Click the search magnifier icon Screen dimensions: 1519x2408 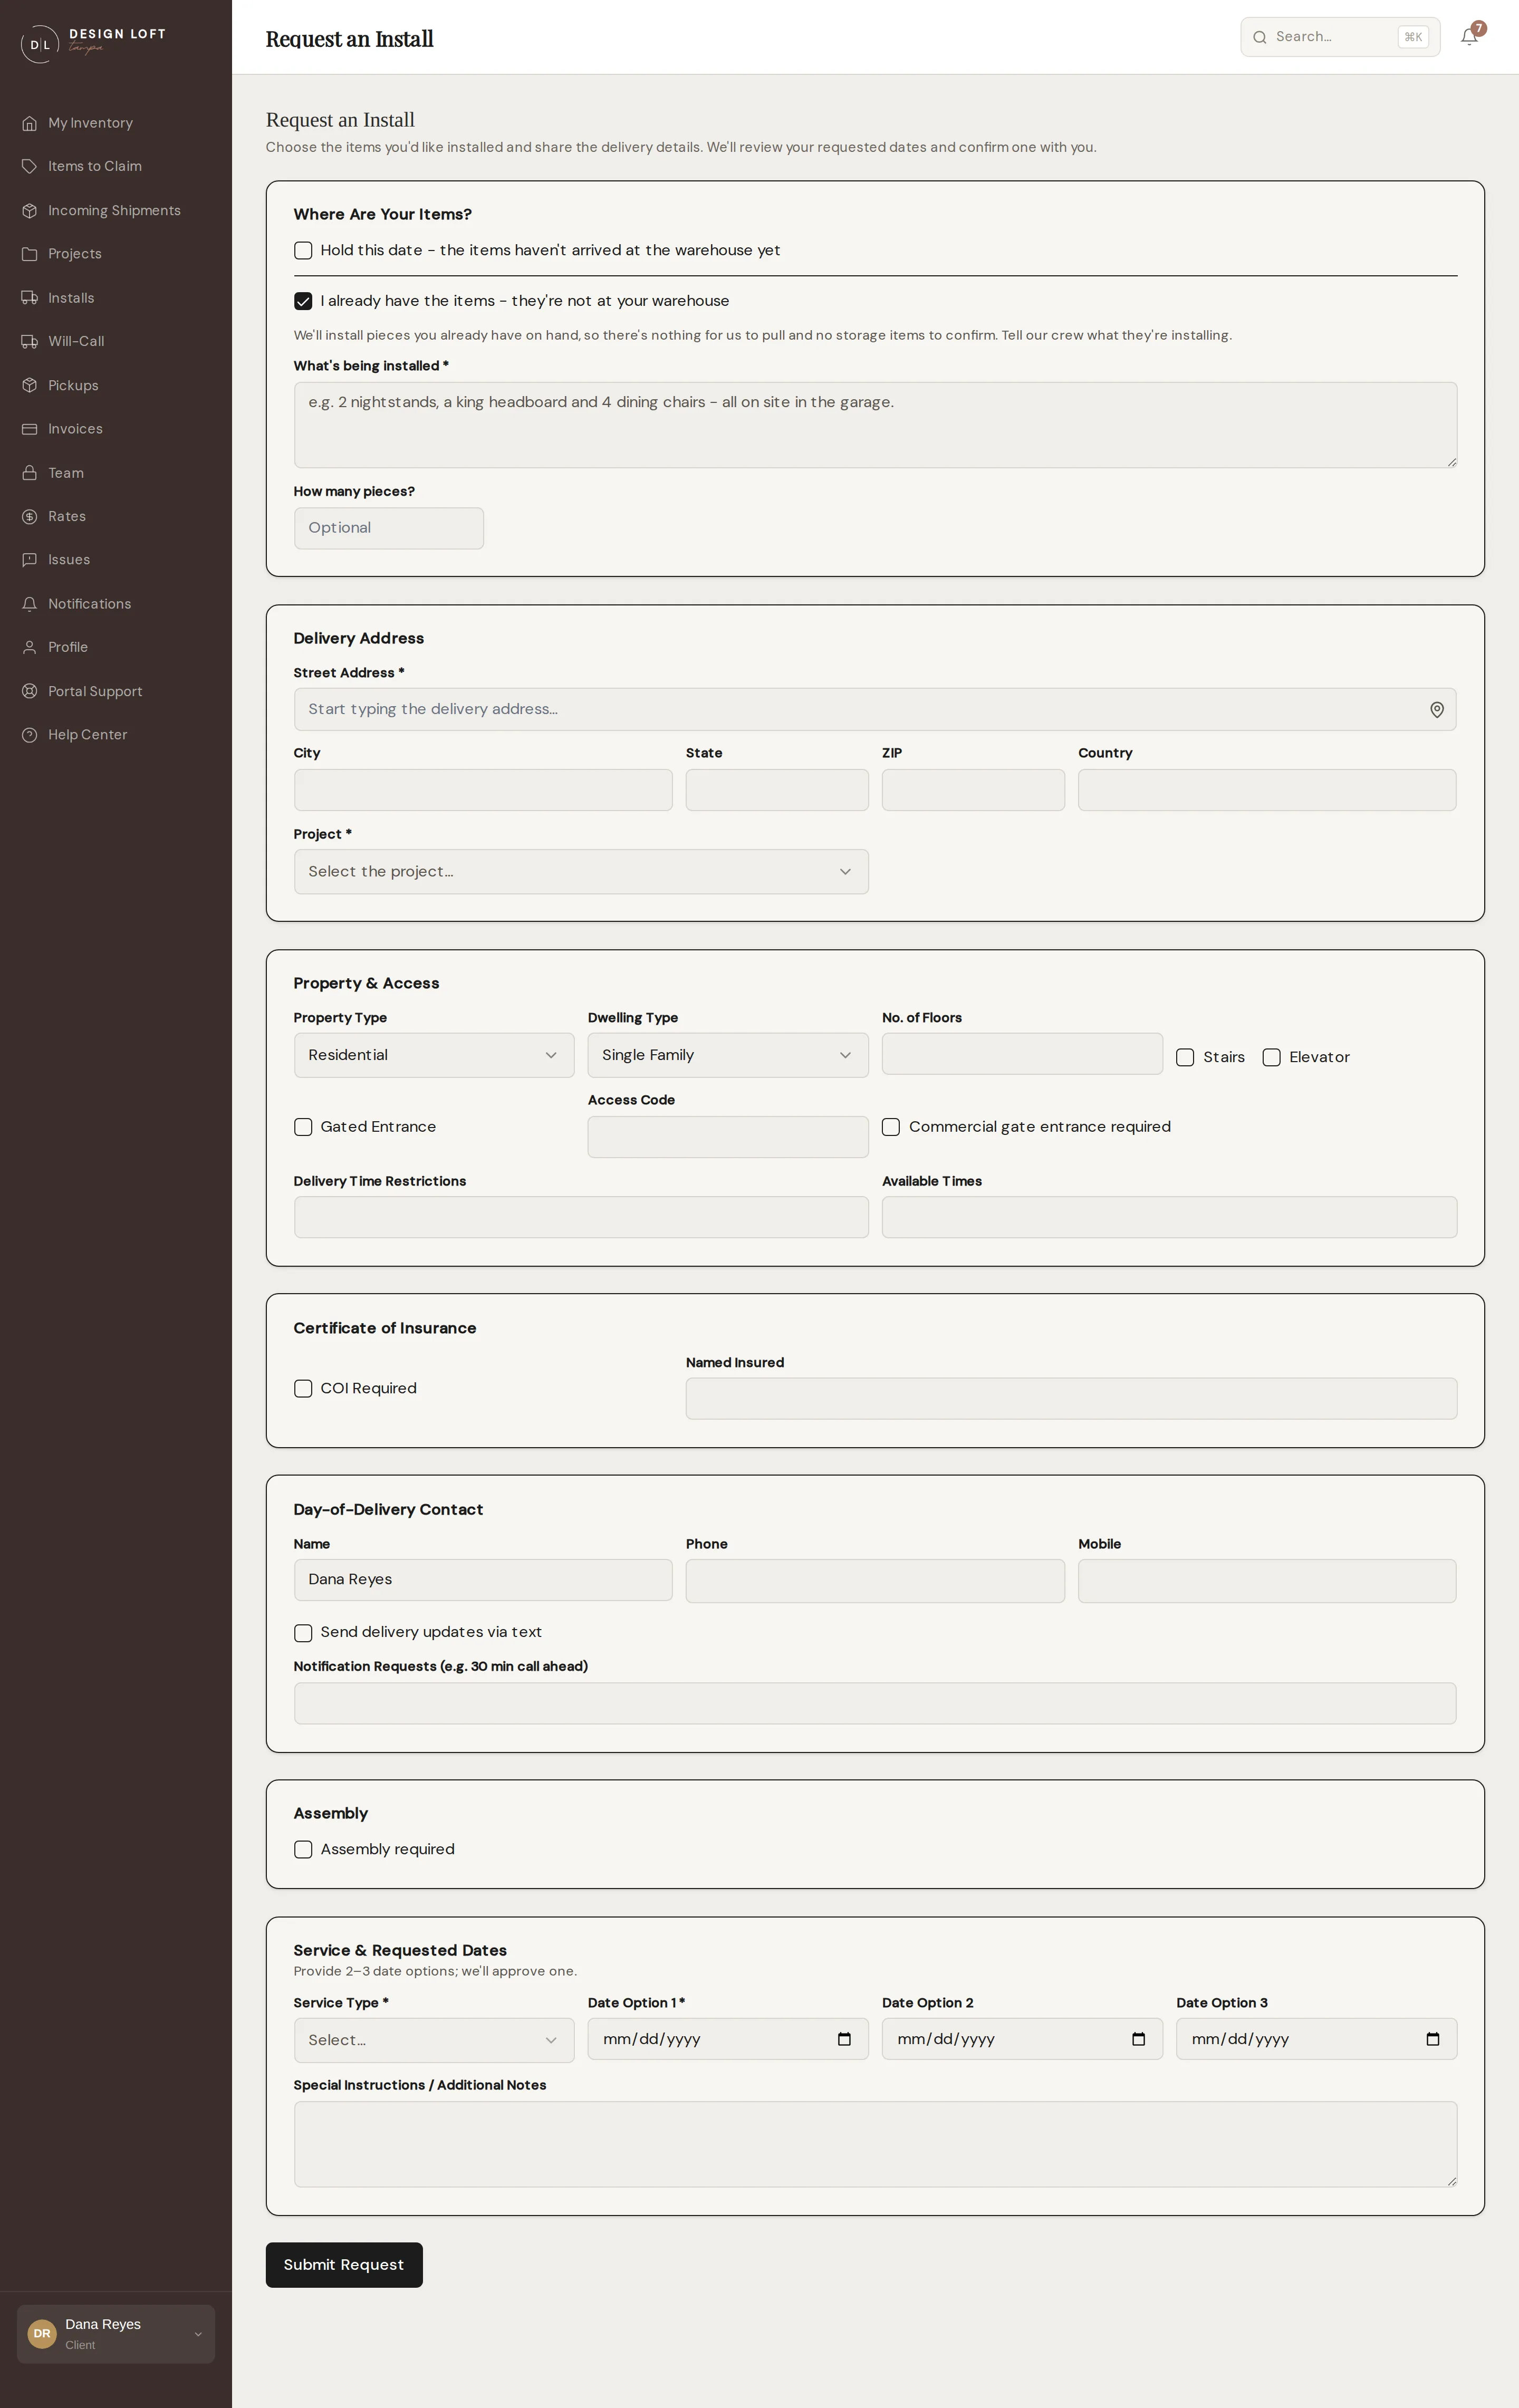1260,37
